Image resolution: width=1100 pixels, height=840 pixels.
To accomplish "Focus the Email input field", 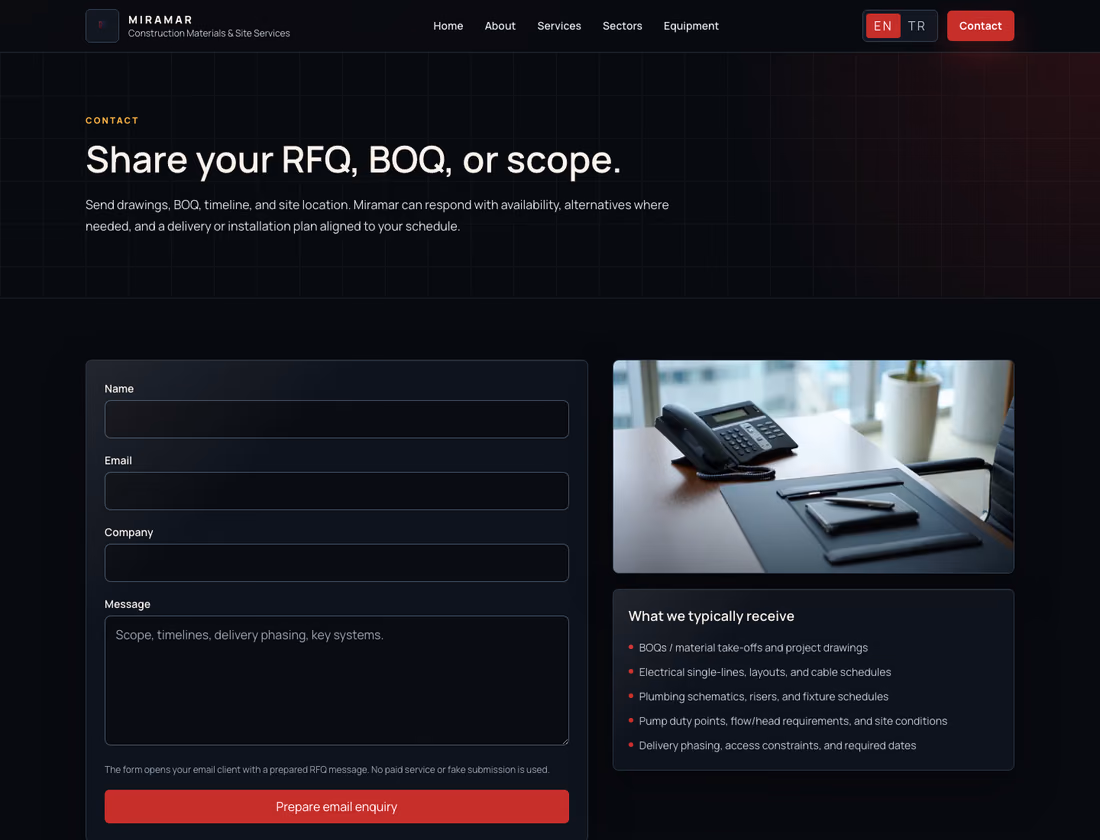I will (x=336, y=491).
